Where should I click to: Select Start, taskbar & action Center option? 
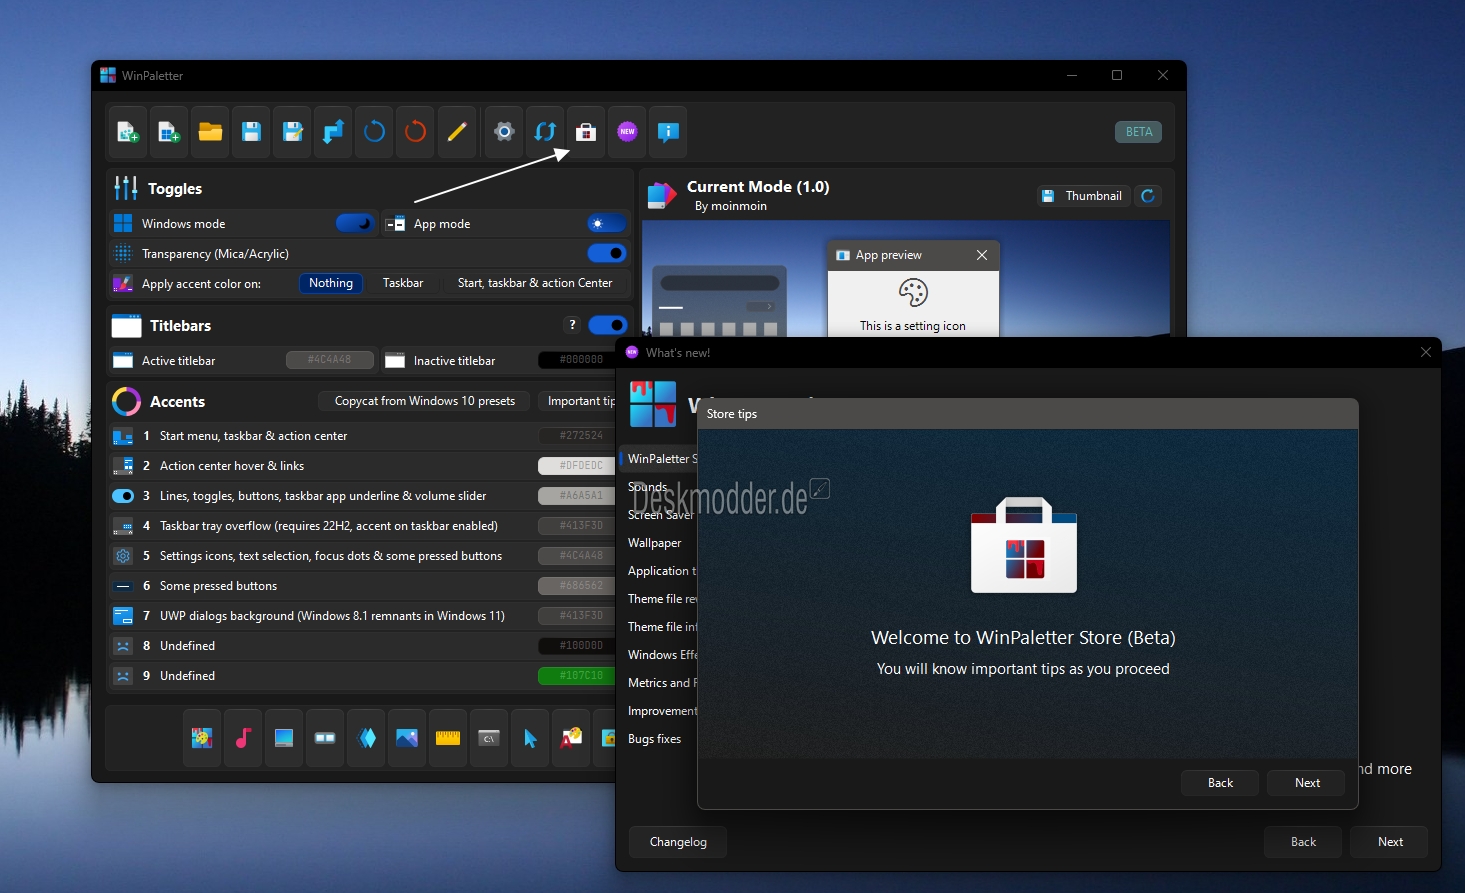point(535,283)
